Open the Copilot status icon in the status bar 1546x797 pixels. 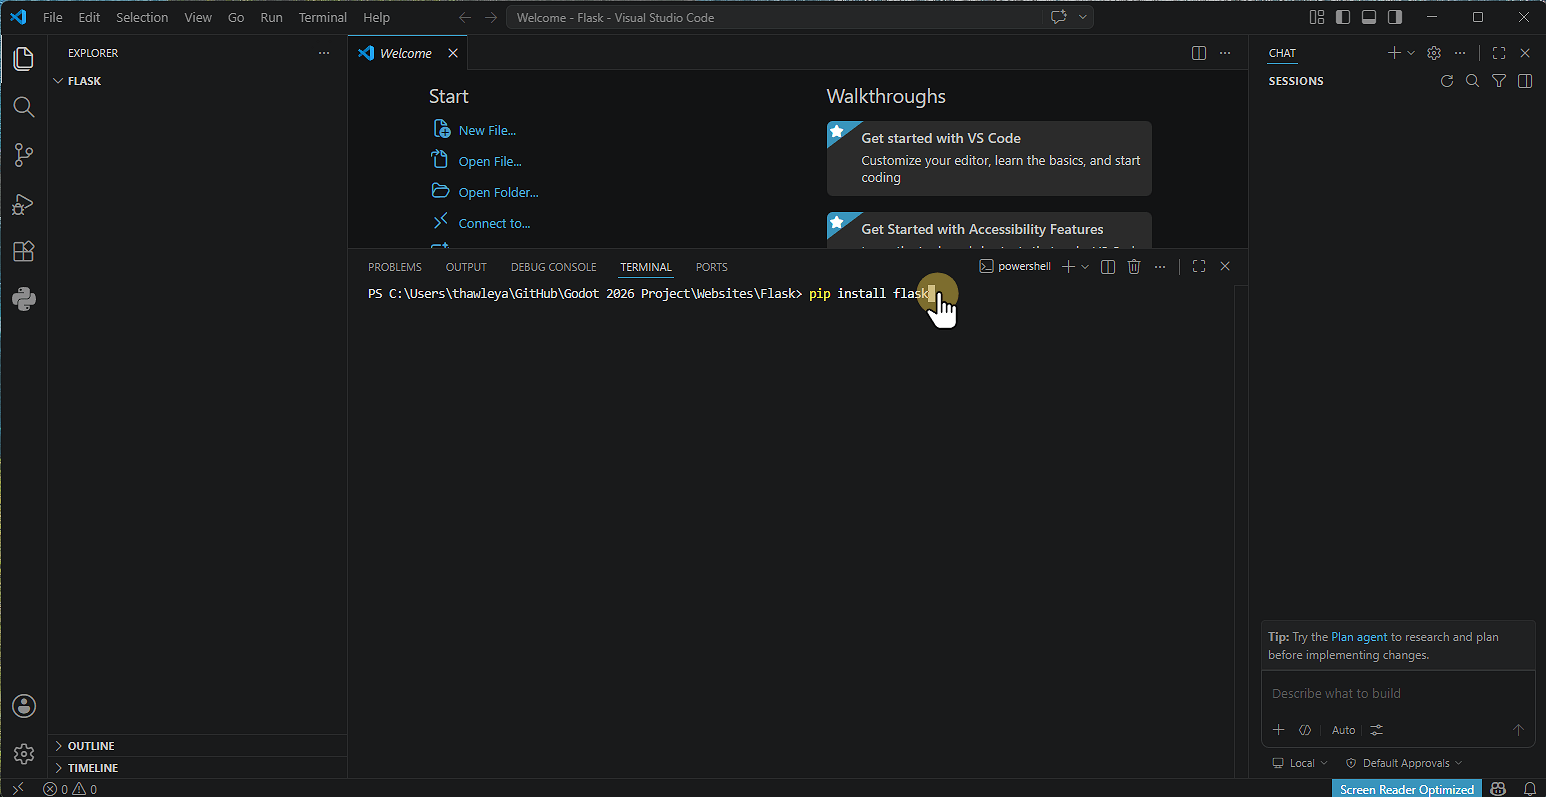coord(1498,789)
